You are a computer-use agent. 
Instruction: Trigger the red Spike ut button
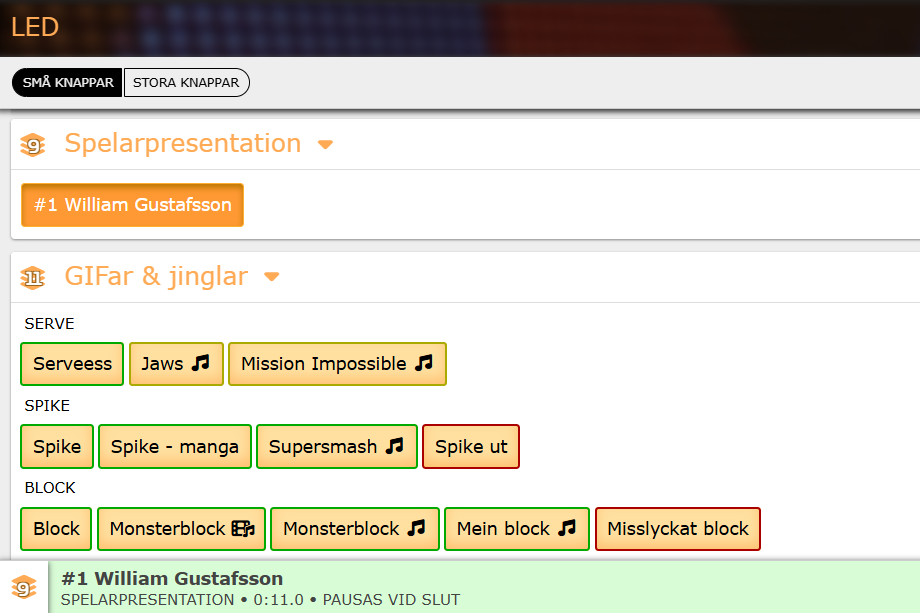click(x=471, y=446)
